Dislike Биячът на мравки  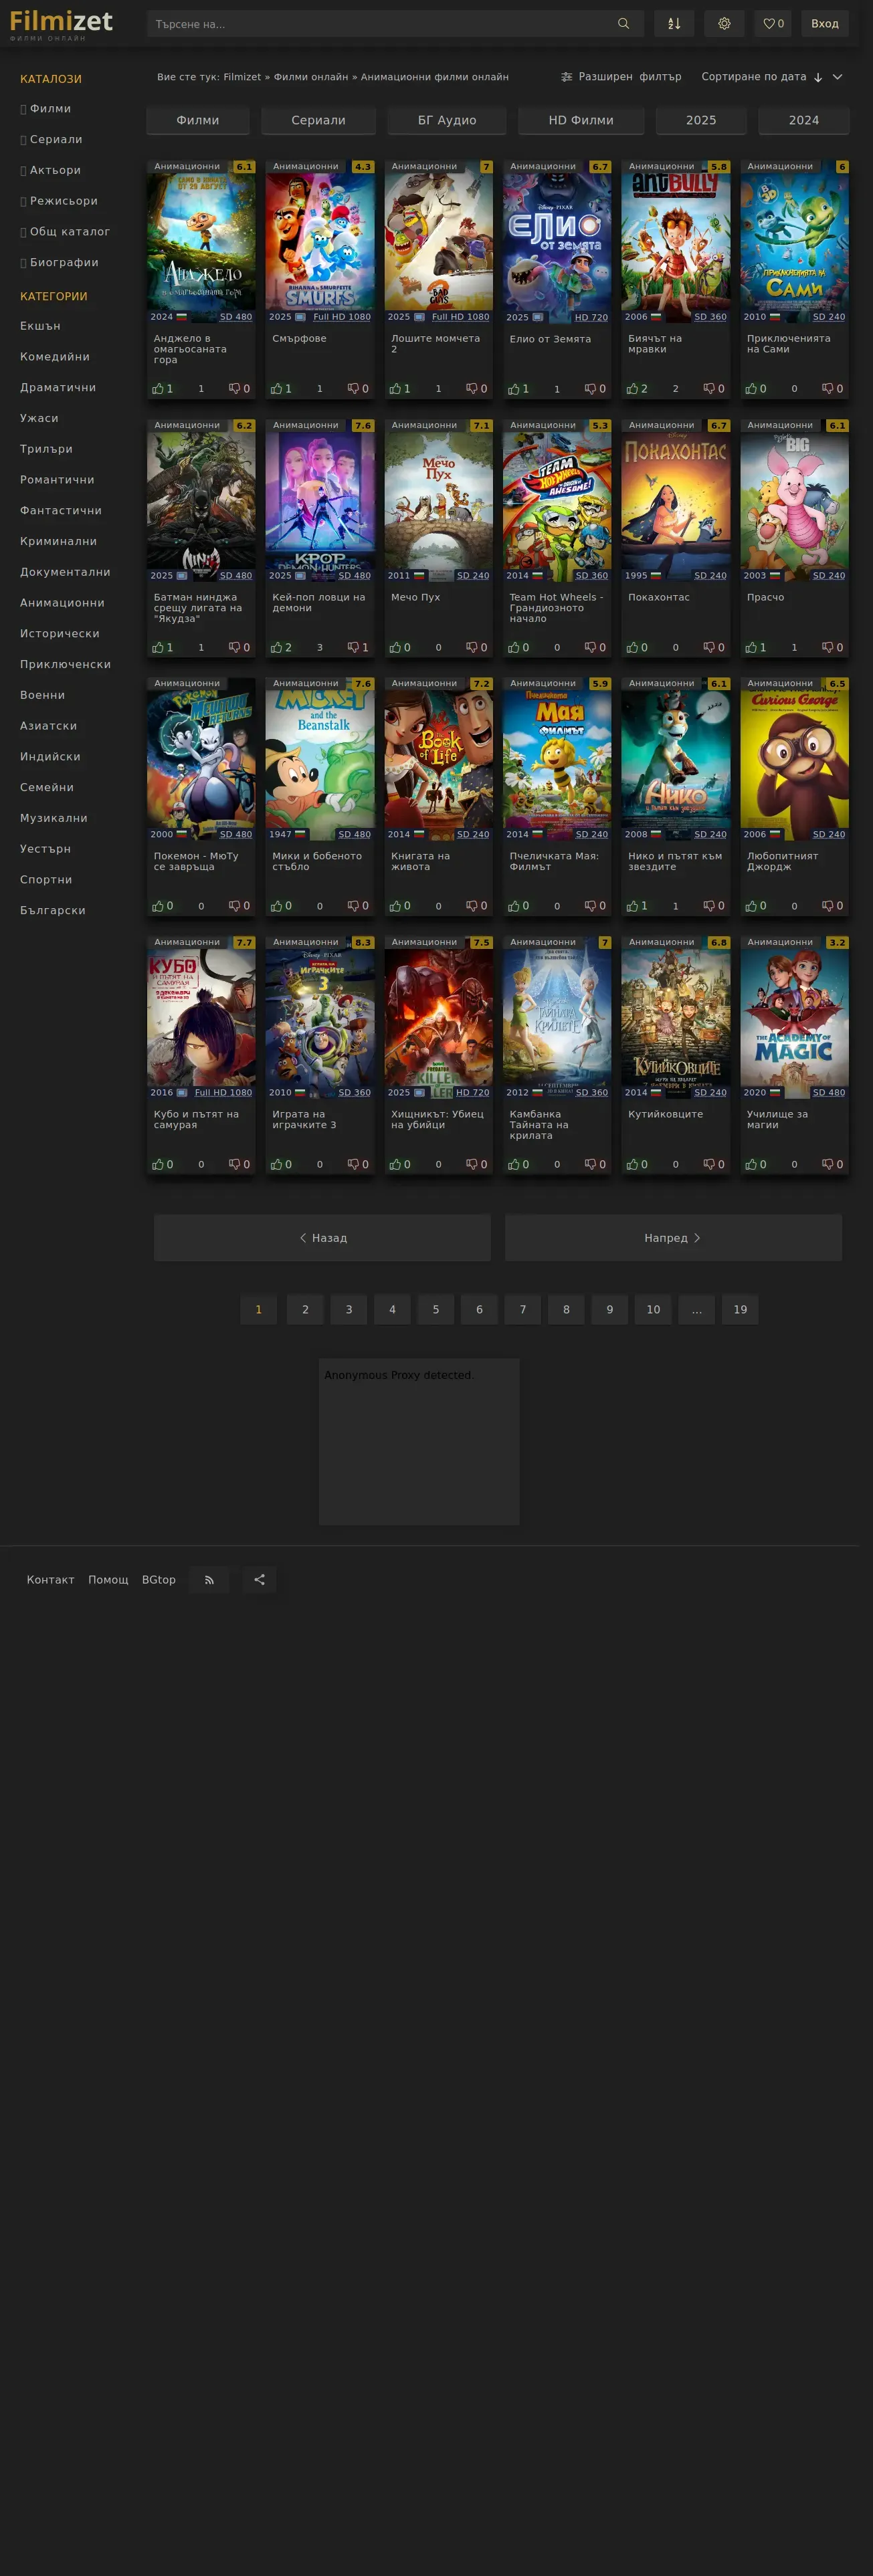714,389
